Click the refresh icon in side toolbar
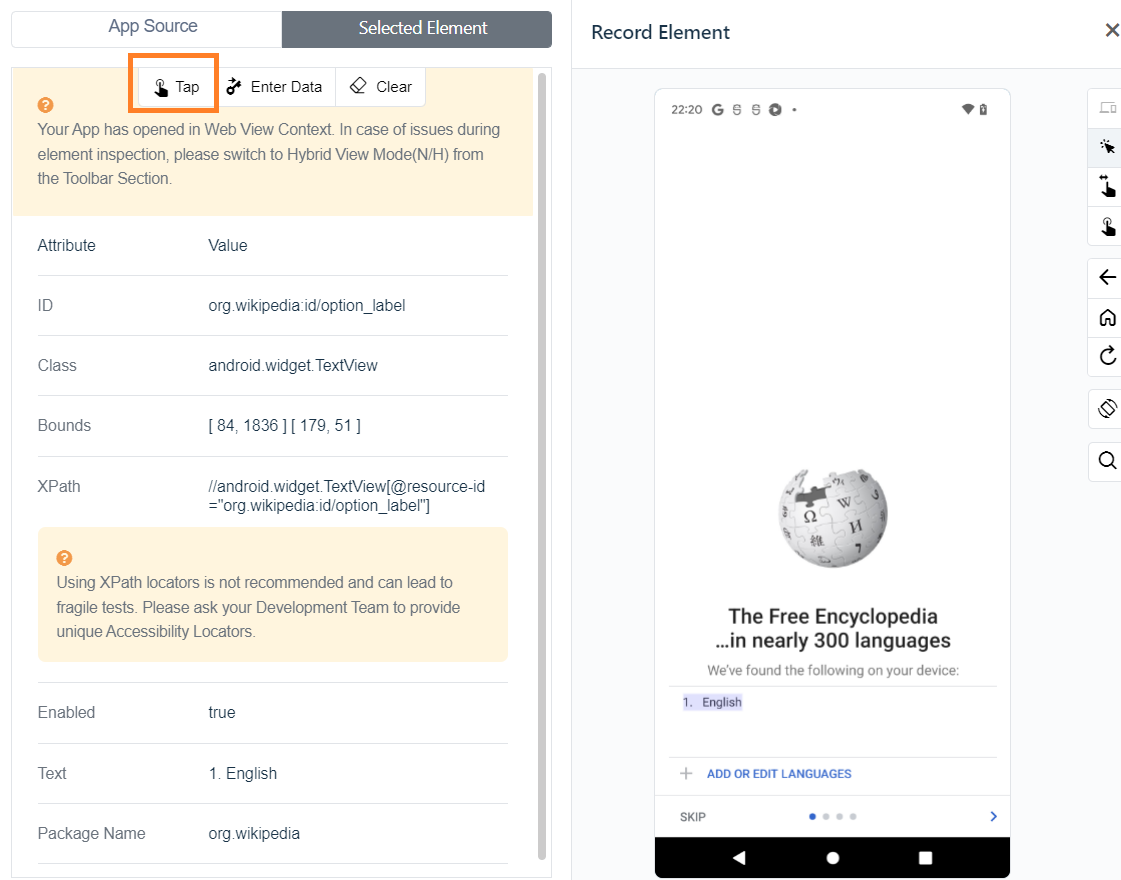 [1107, 355]
